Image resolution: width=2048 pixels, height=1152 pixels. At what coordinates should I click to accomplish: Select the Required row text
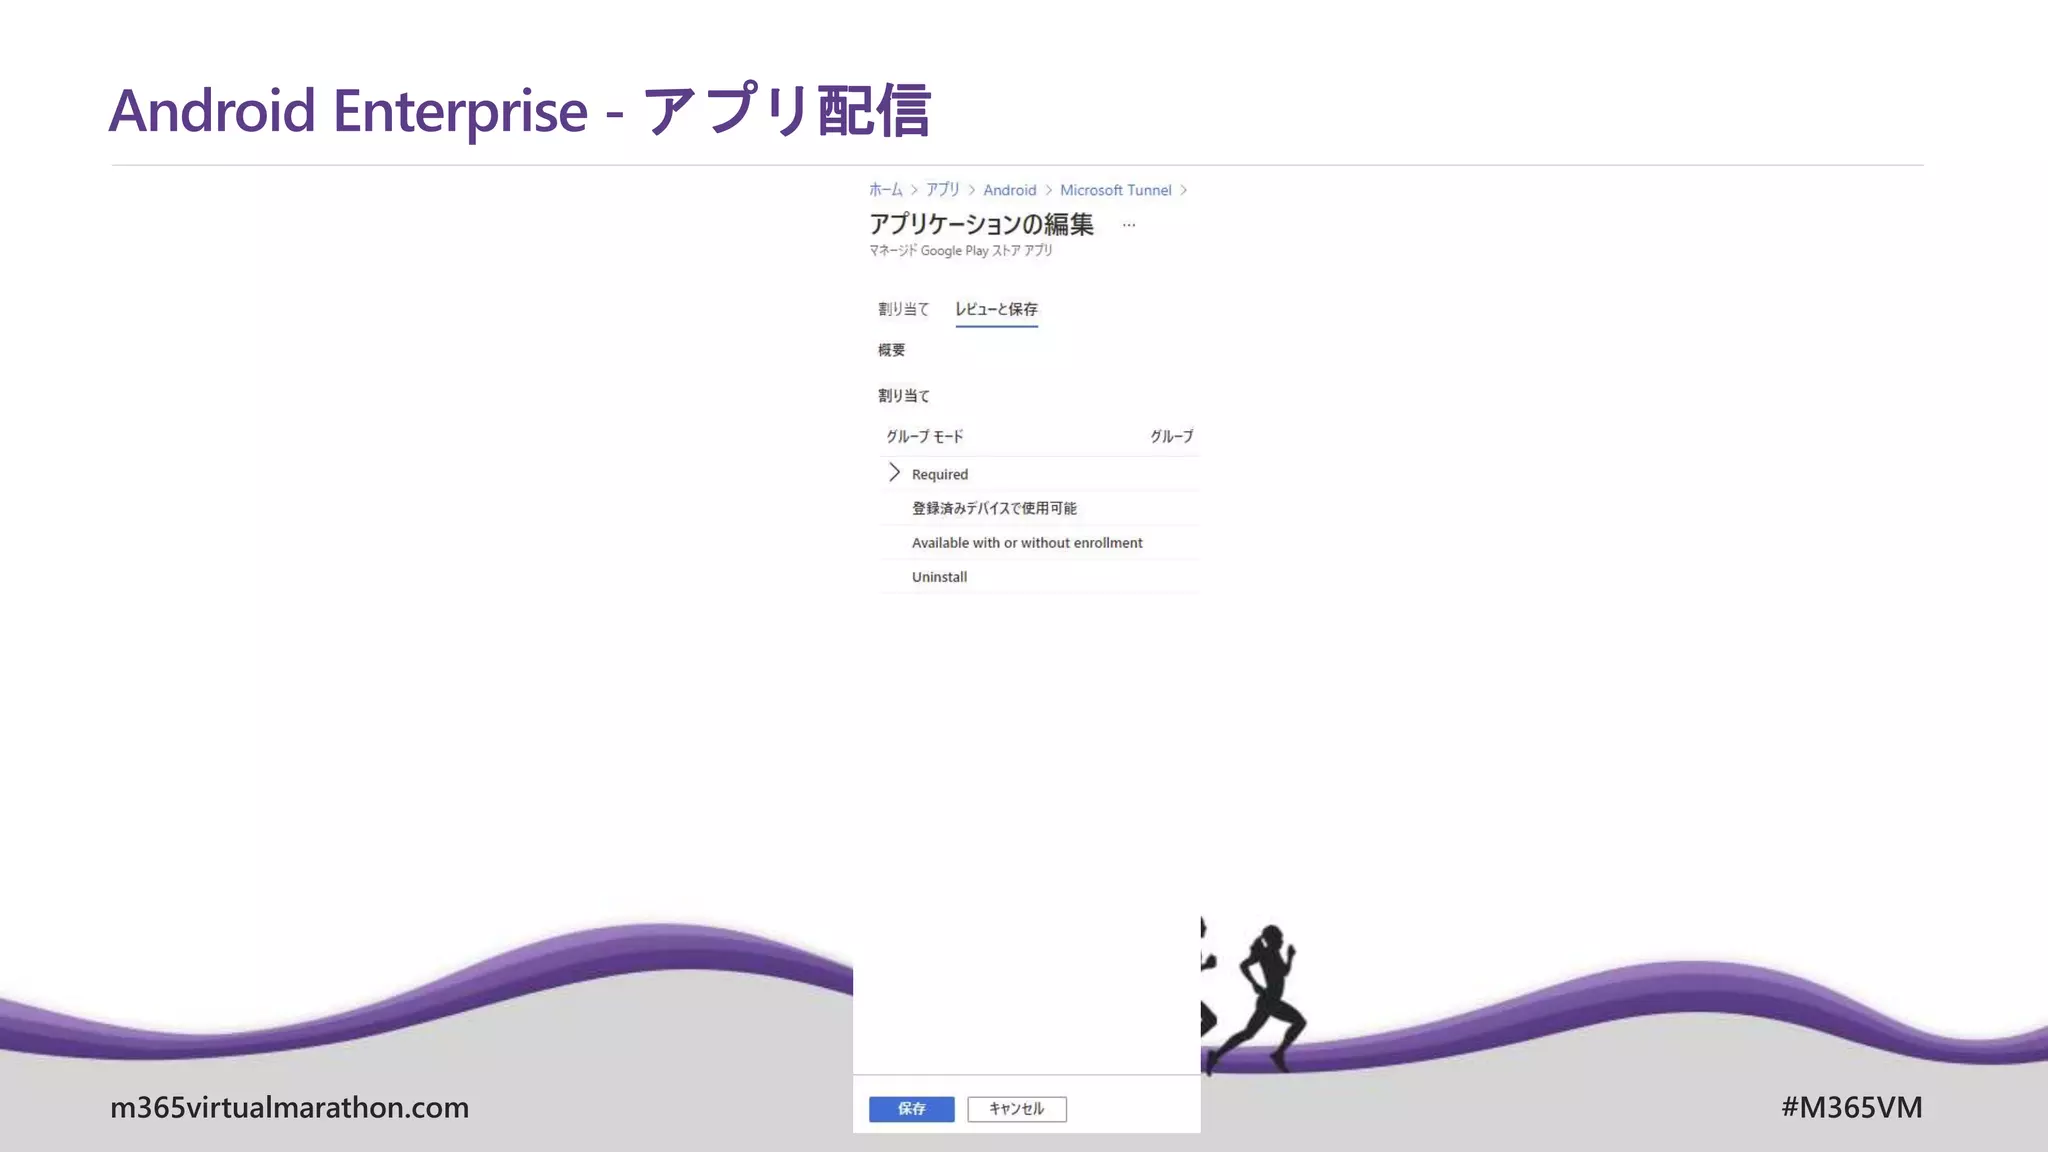pyautogui.click(x=940, y=474)
